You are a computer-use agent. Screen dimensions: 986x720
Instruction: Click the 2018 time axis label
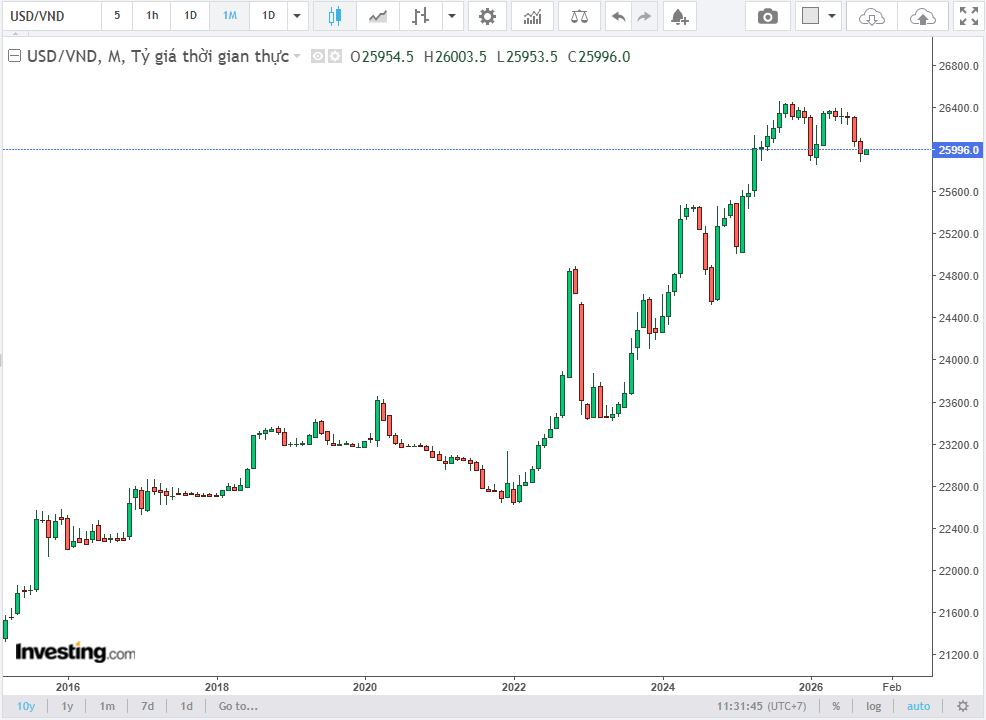pos(217,687)
